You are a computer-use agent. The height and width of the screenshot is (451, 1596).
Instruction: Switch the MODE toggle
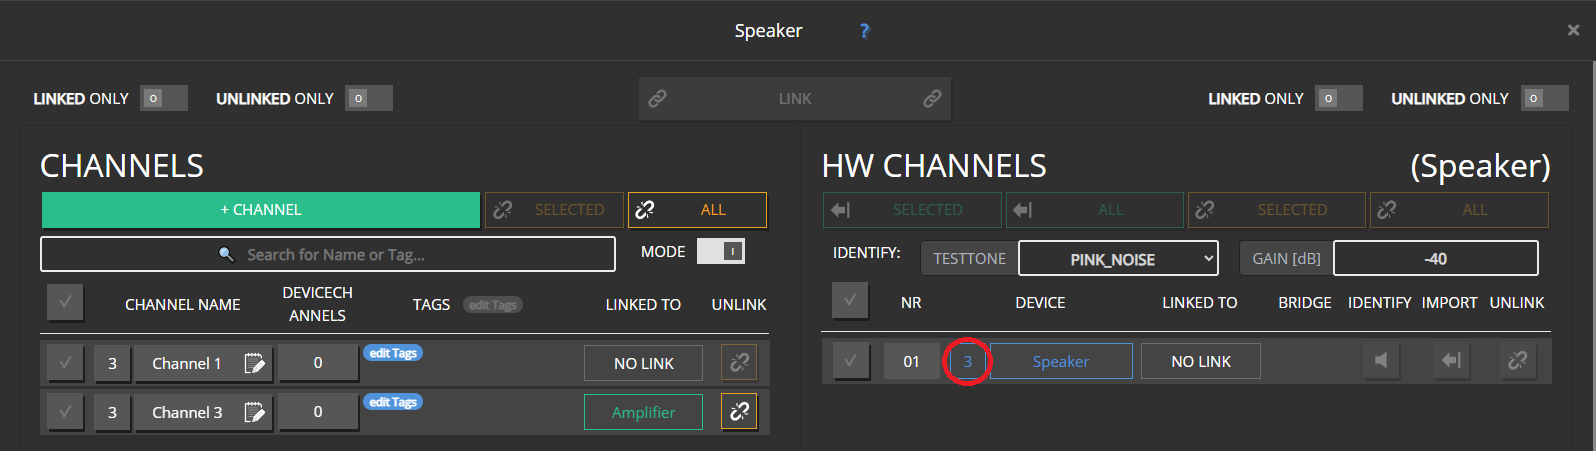(721, 252)
